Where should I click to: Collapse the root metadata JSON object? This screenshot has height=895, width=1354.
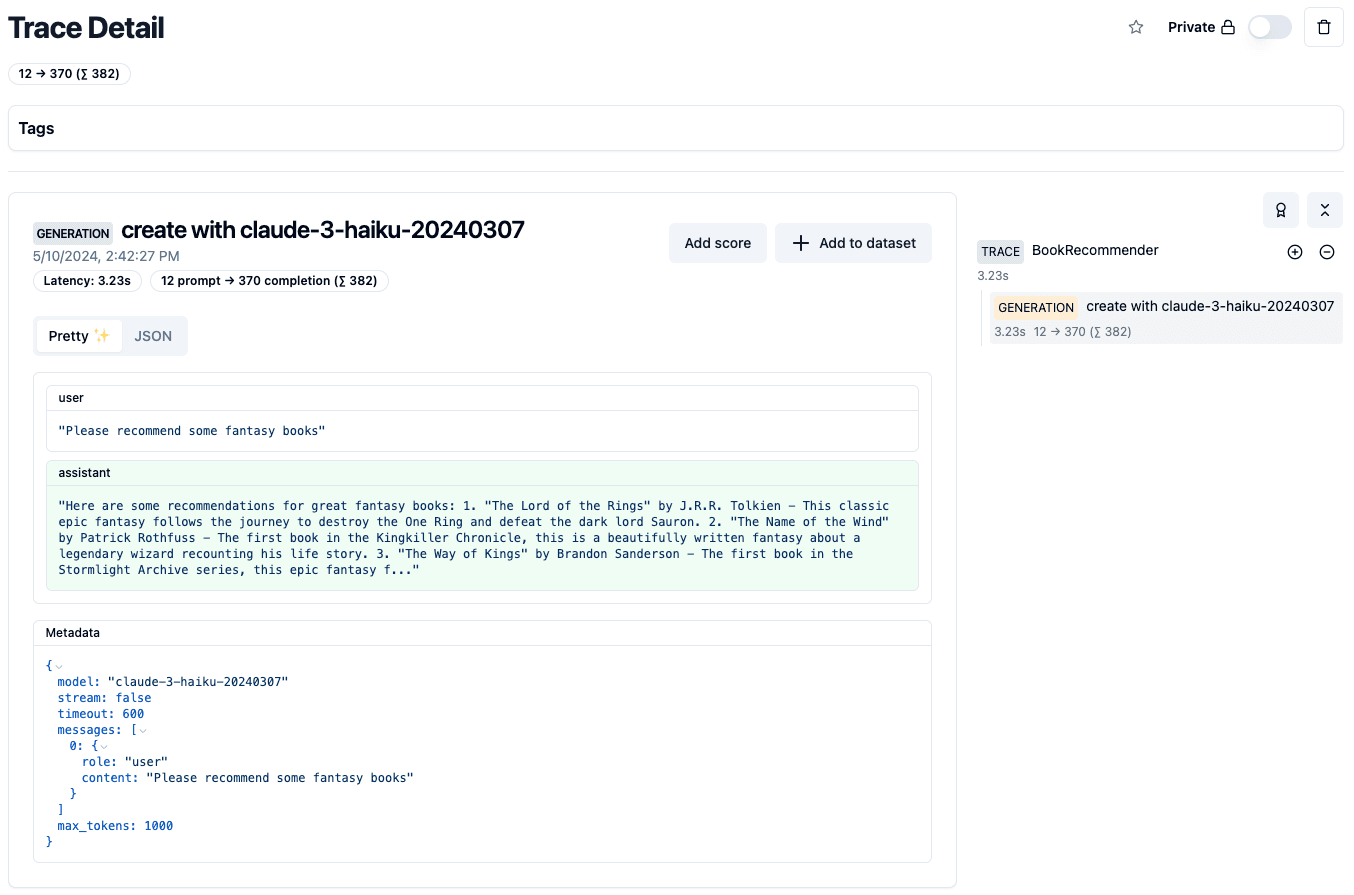tap(59, 666)
